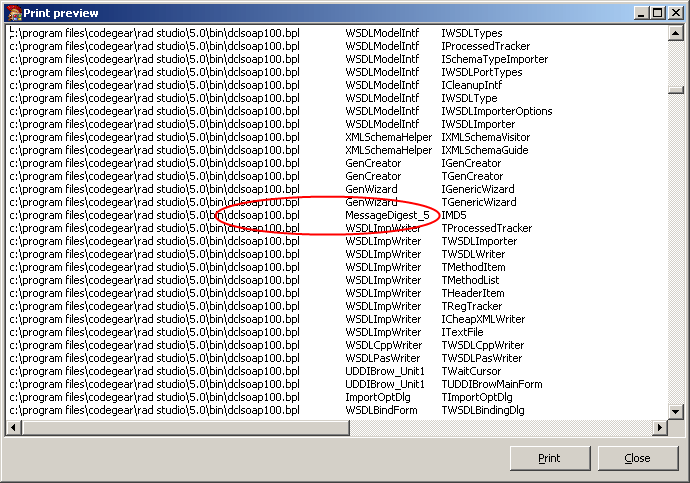Select the IWSDLTypes entry
This screenshot has width=690, height=483.
[x=472, y=33]
